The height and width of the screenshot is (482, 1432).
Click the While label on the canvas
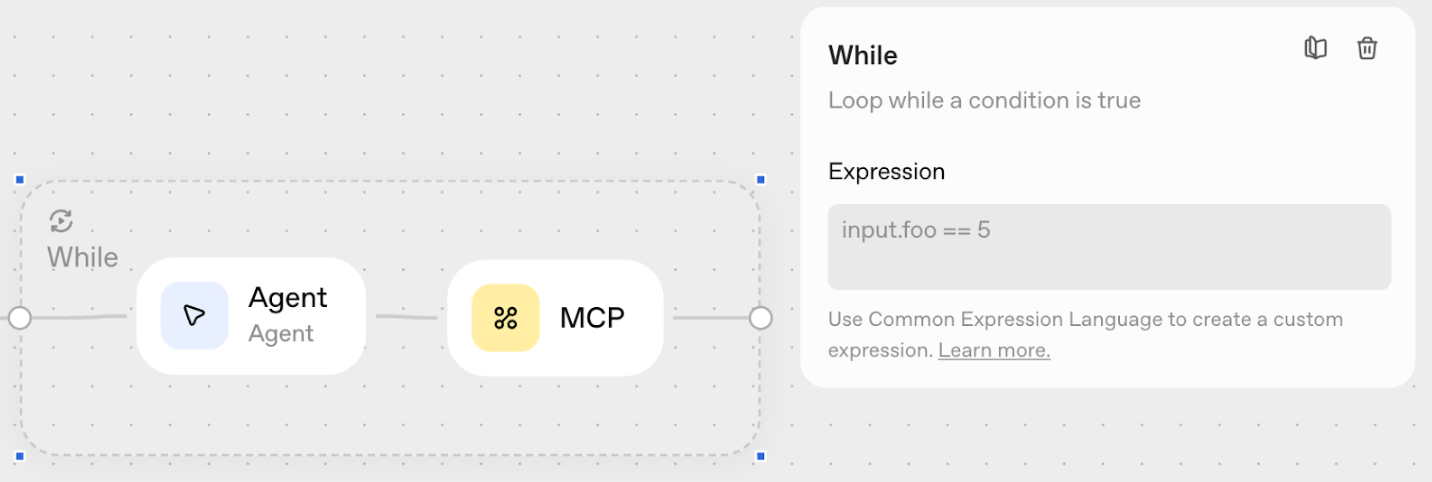[x=83, y=257]
